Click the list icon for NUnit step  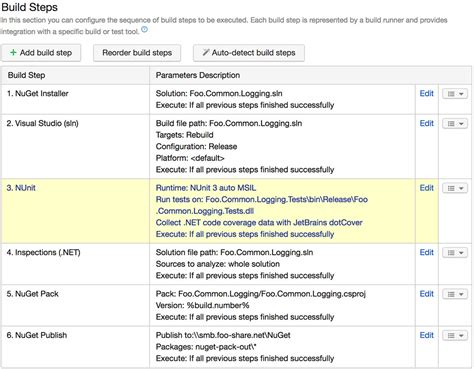451,188
